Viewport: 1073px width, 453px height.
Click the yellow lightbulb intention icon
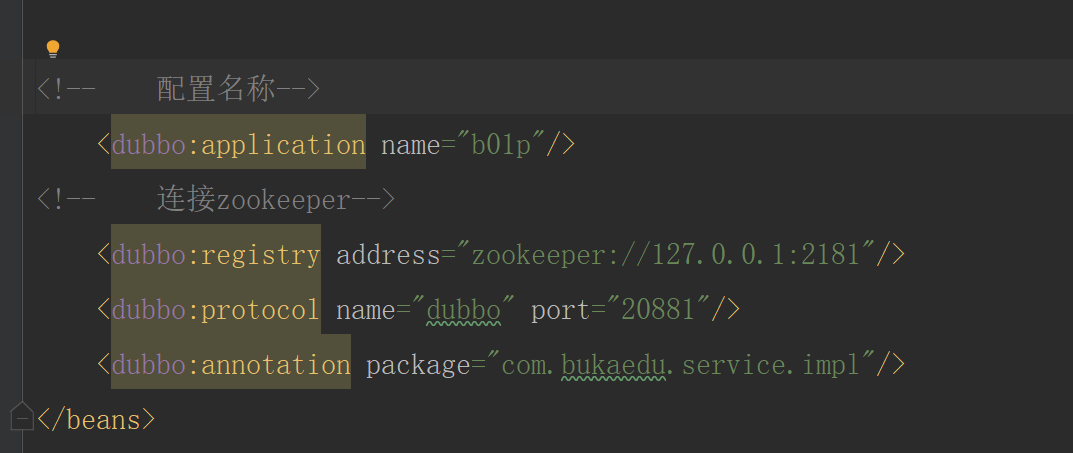tap(53, 48)
